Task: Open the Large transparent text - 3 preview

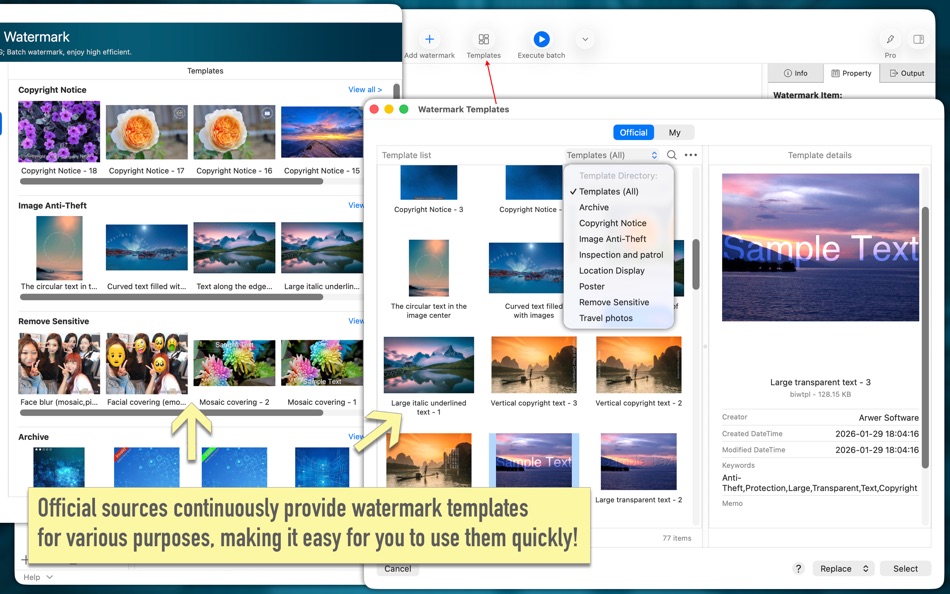Action: pyautogui.click(x=820, y=247)
